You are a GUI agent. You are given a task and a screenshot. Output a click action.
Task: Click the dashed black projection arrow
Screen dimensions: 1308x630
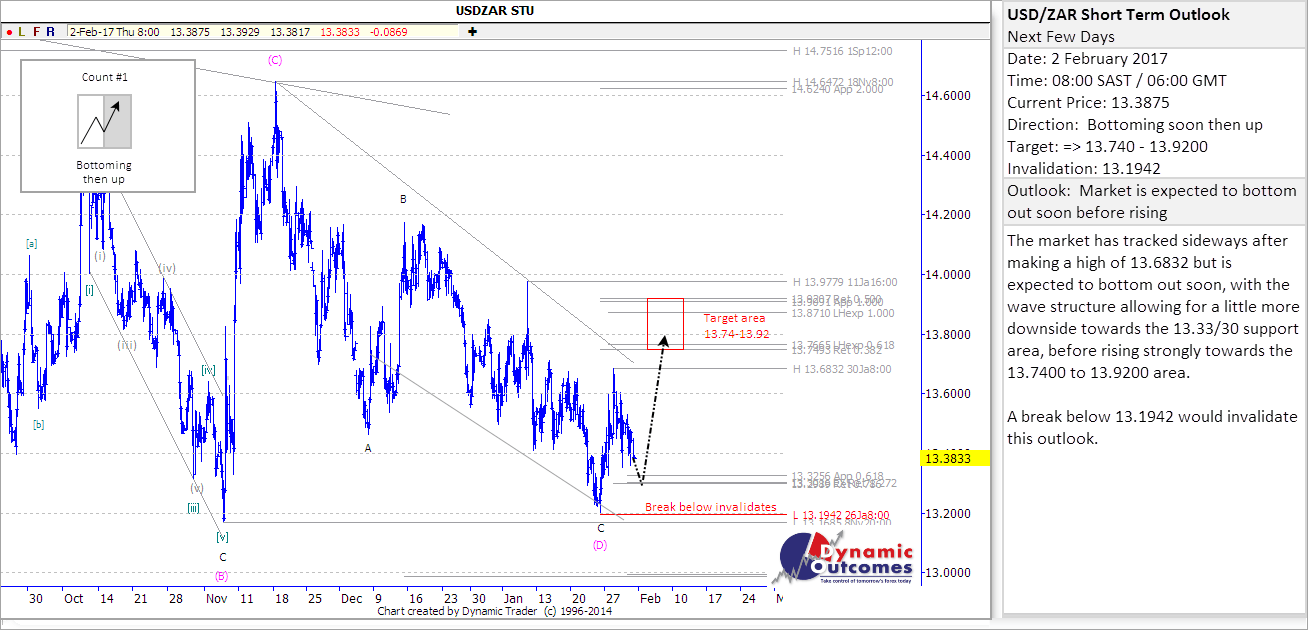click(x=652, y=420)
